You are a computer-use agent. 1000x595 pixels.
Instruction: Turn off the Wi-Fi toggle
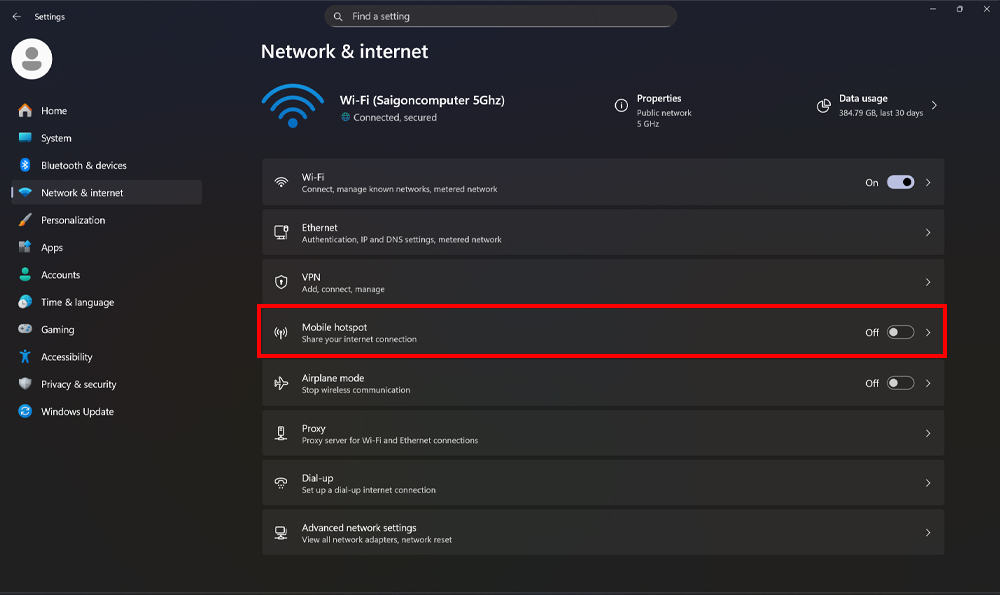coord(899,182)
